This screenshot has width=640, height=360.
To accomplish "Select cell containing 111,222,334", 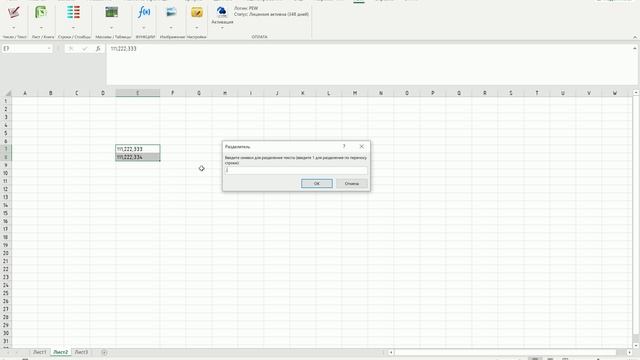I will pos(138,157).
